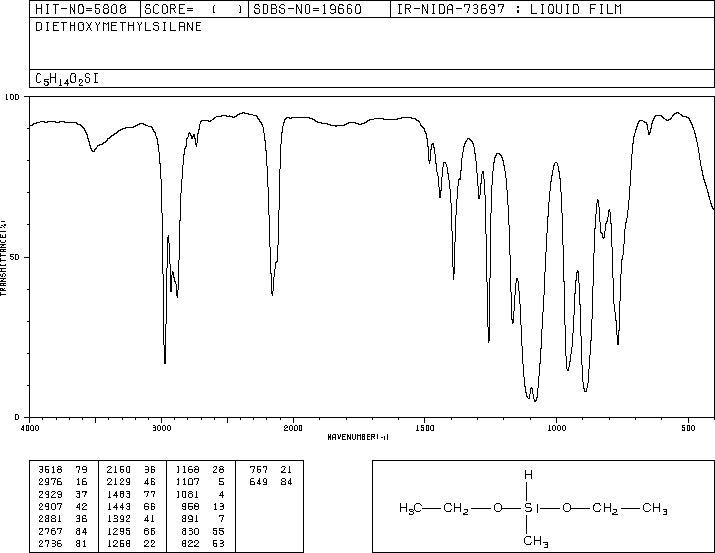715x553 pixels.
Task: Select peak table wavenumber 2736
Action: [50, 543]
